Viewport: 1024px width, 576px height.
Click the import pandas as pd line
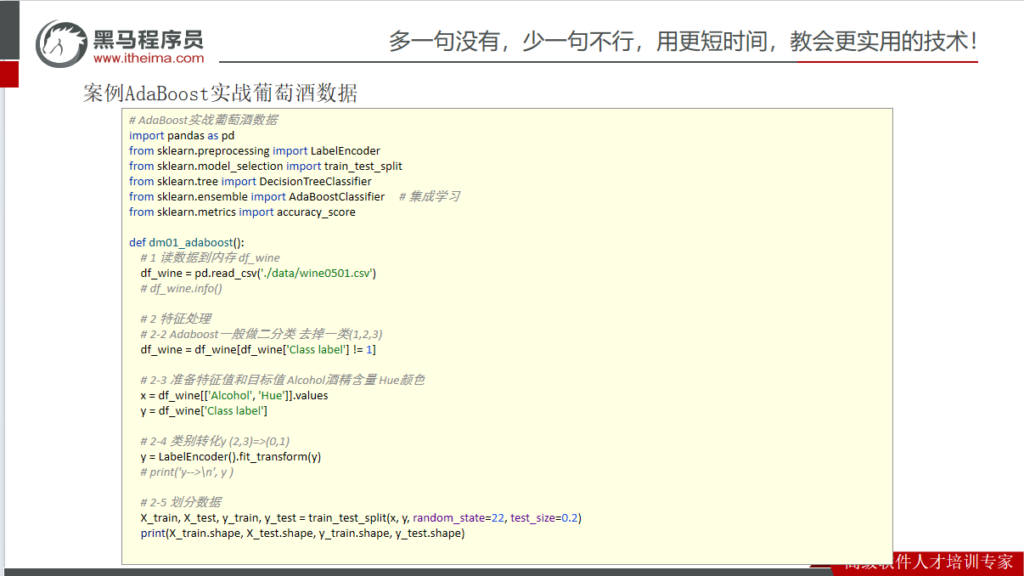tap(182, 135)
